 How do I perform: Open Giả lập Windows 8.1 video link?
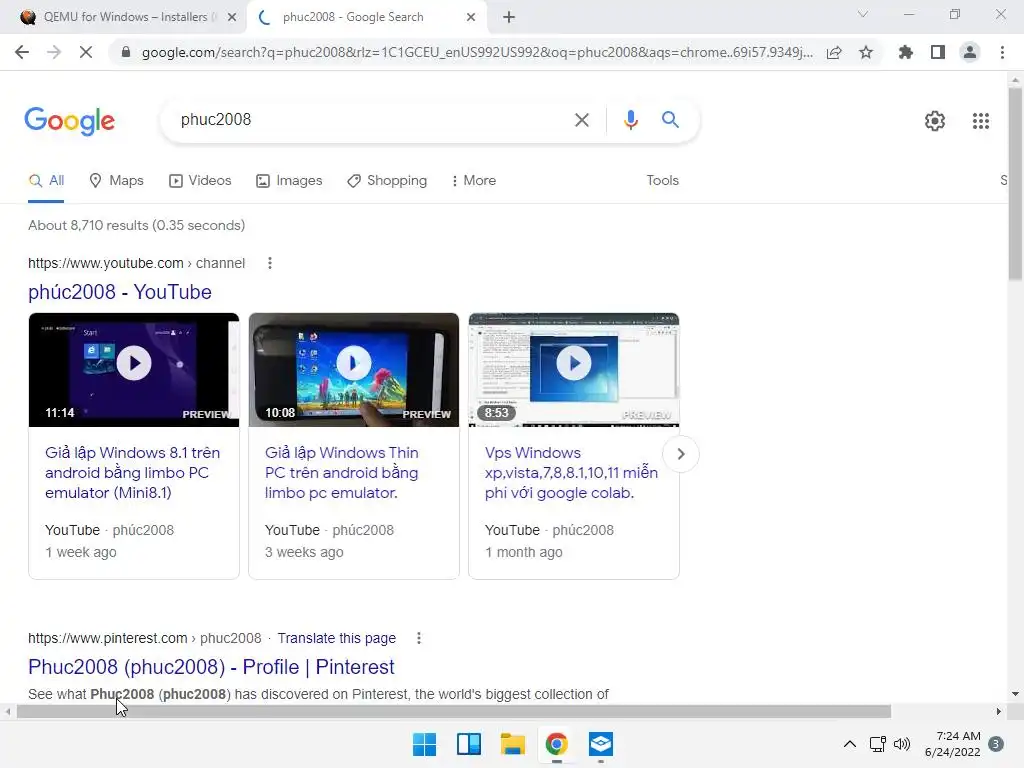pos(133,473)
